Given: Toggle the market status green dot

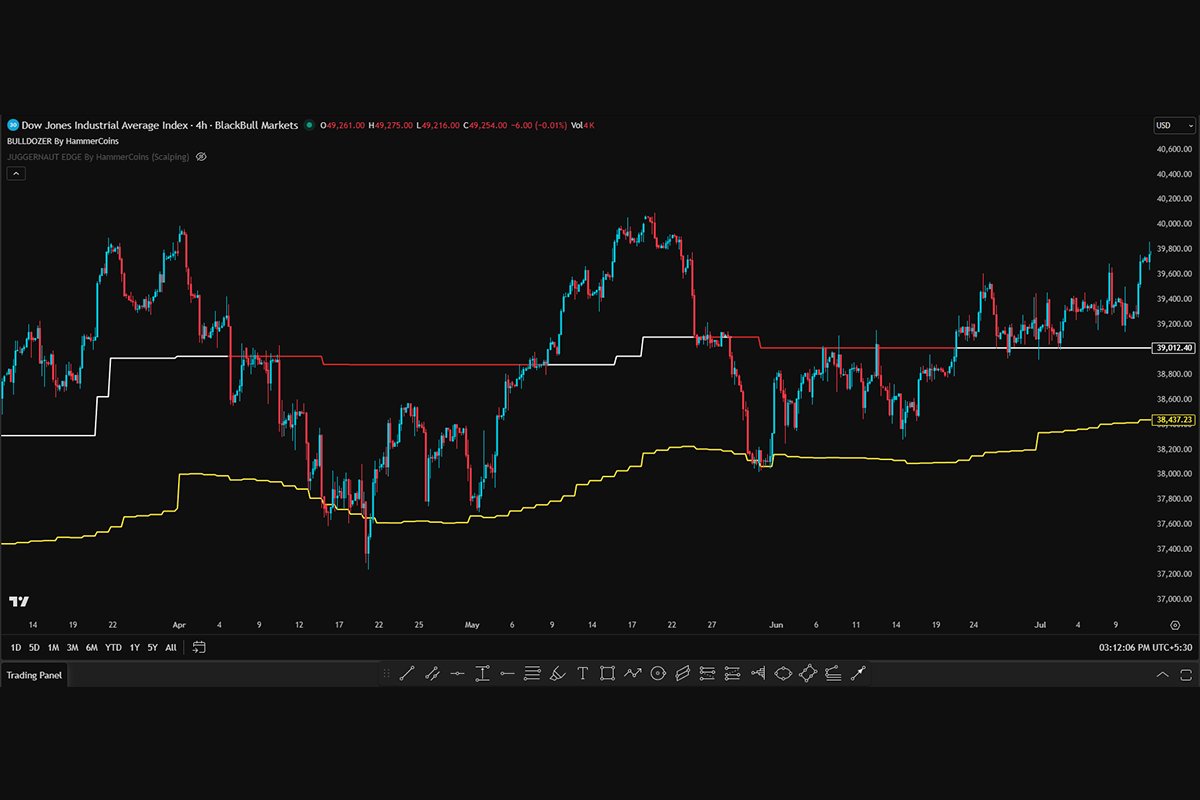Looking at the screenshot, I should click(x=310, y=125).
